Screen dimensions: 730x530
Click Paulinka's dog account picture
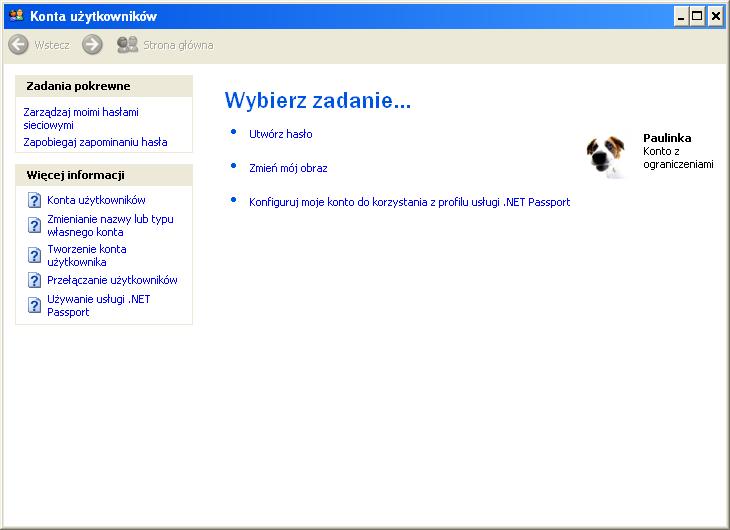pyautogui.click(x=605, y=157)
